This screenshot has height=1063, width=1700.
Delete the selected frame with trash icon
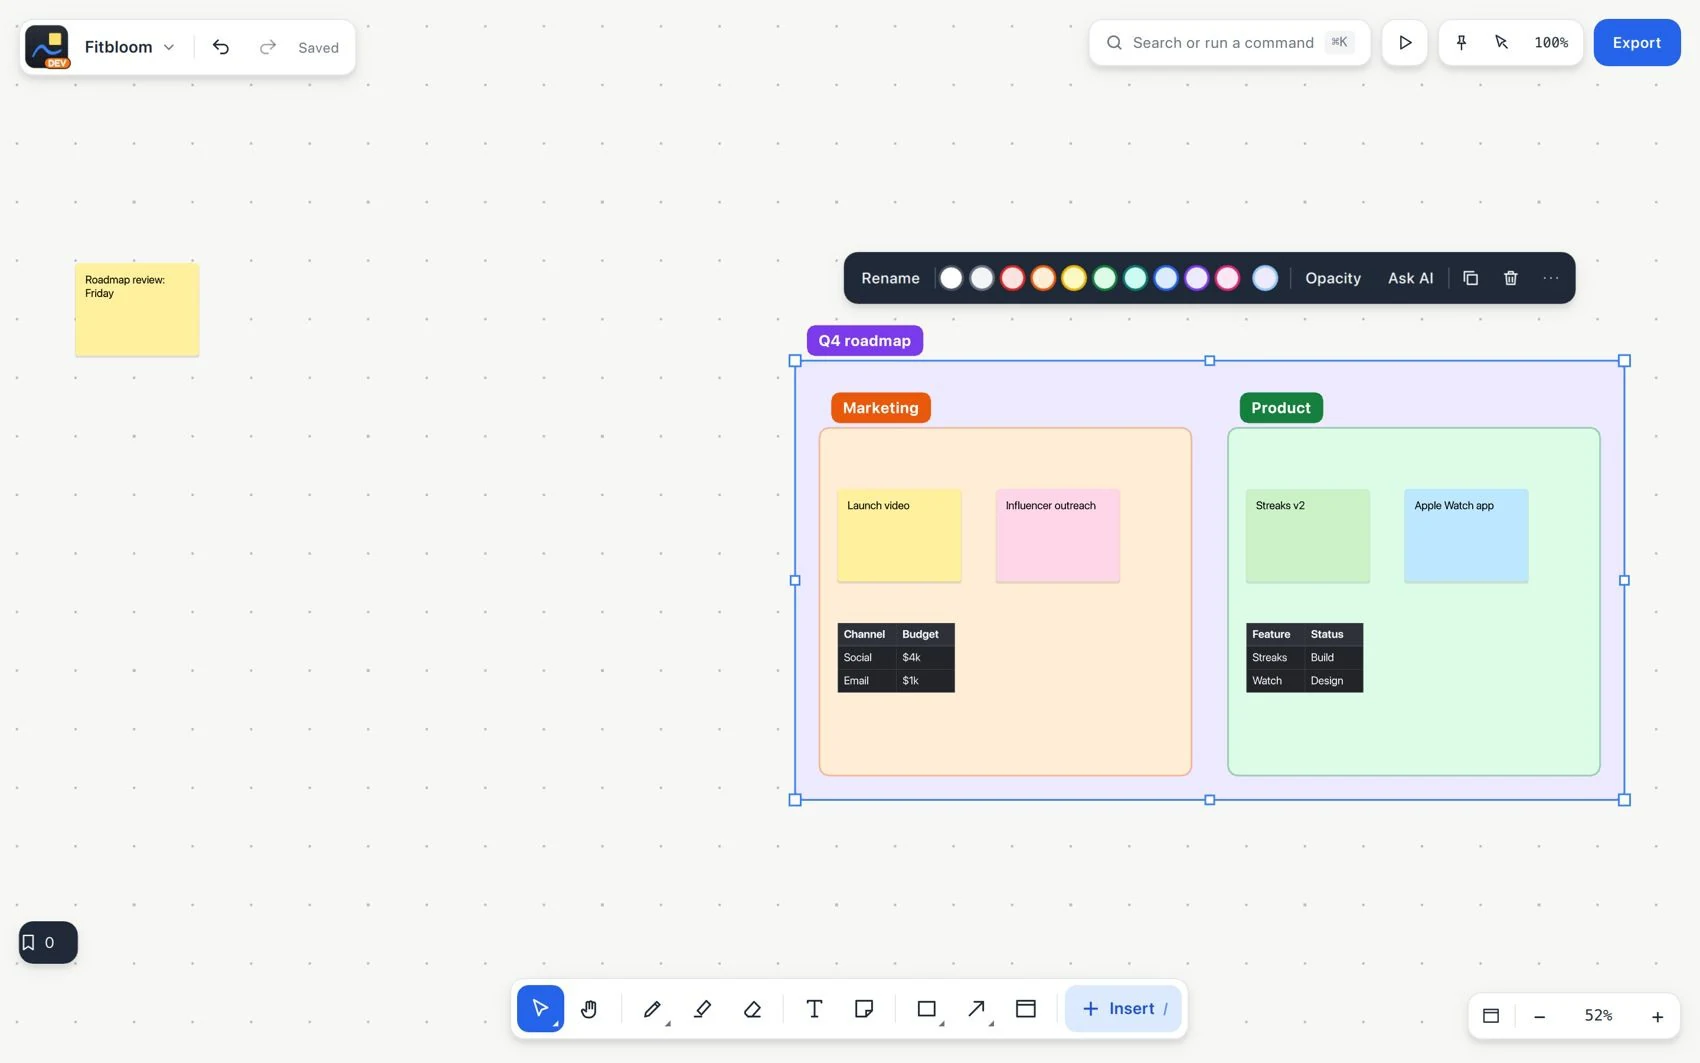point(1511,278)
